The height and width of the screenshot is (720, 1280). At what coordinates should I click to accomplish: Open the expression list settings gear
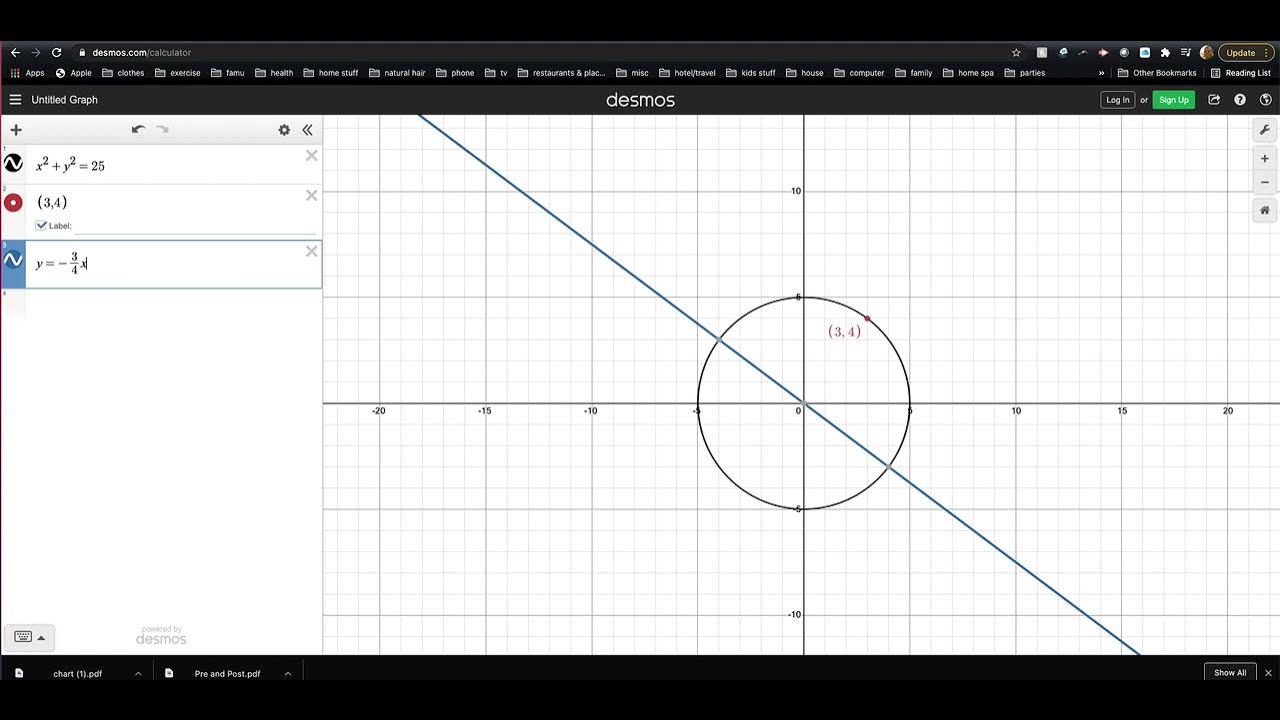coord(284,130)
